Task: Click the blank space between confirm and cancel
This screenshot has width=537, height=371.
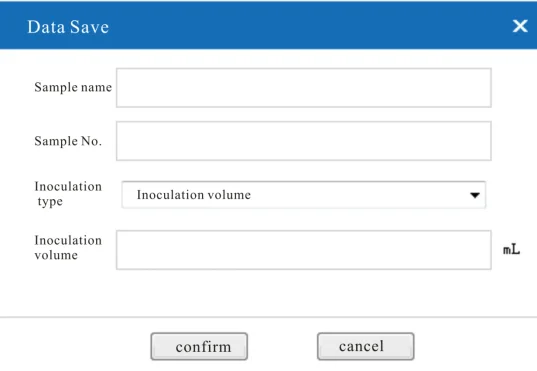Action: [282, 346]
